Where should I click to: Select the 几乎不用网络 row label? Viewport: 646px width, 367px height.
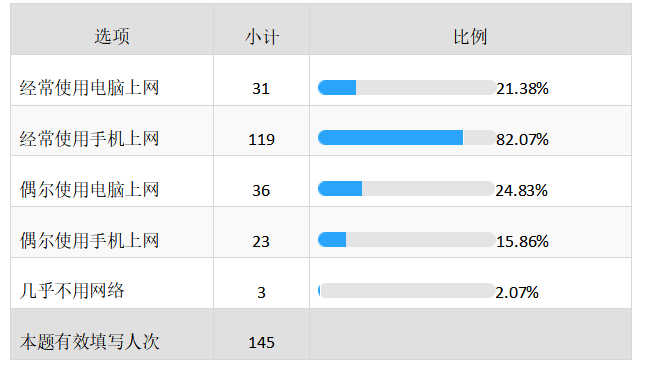tap(72, 291)
